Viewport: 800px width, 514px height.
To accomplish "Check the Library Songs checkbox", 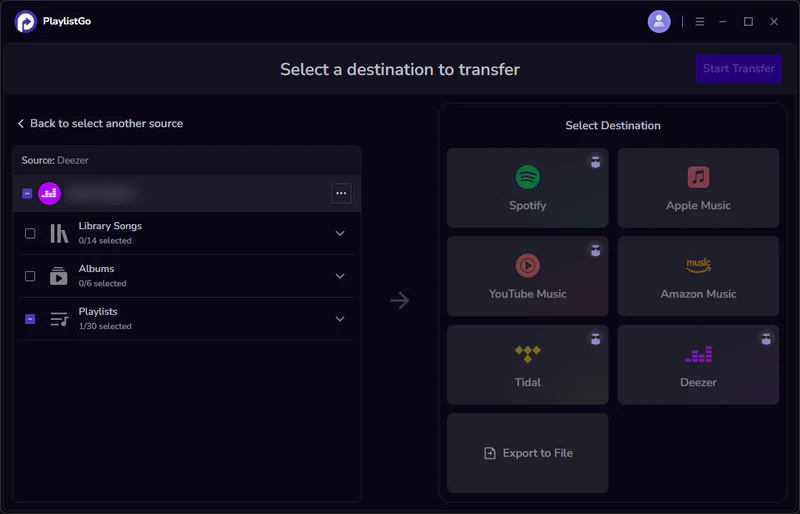I will (x=30, y=233).
